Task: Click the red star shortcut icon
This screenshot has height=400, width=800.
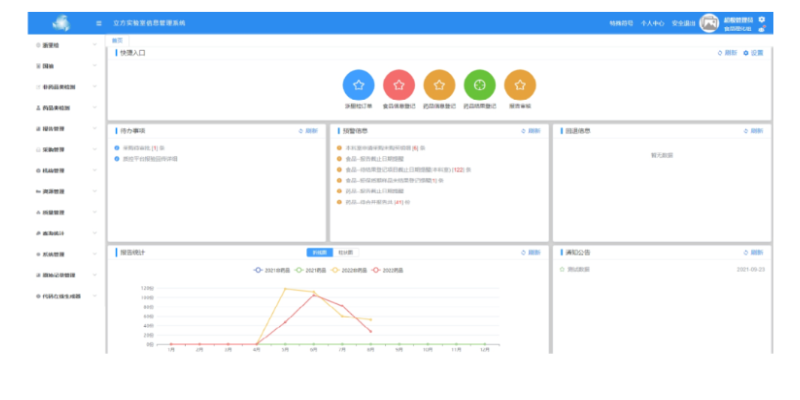Action: pos(399,85)
